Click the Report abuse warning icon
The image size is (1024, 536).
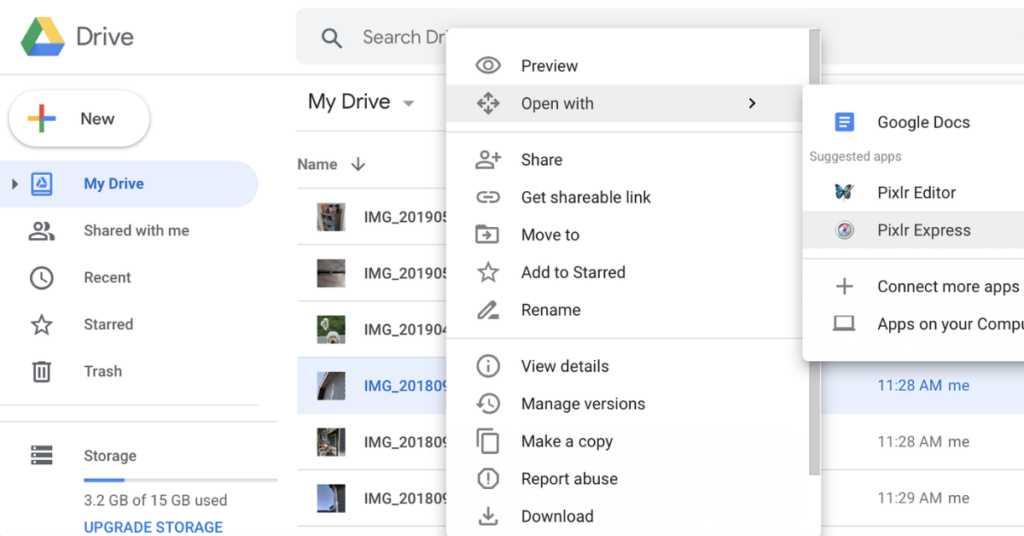[x=488, y=479]
